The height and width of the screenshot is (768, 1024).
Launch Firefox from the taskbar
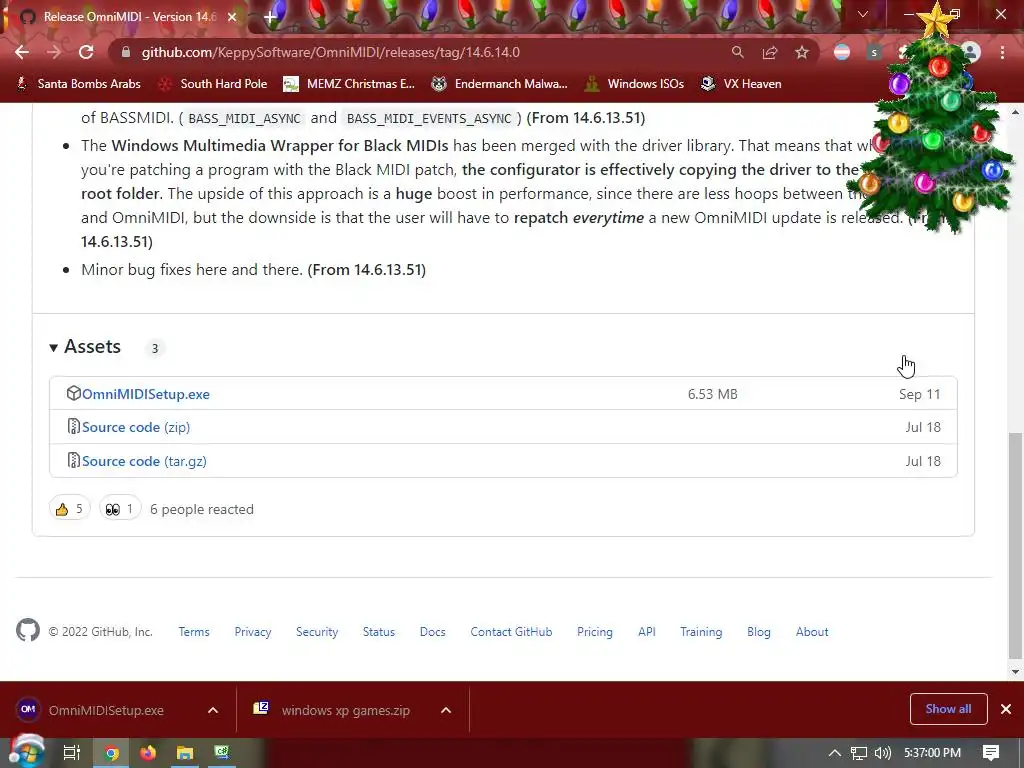point(148,753)
